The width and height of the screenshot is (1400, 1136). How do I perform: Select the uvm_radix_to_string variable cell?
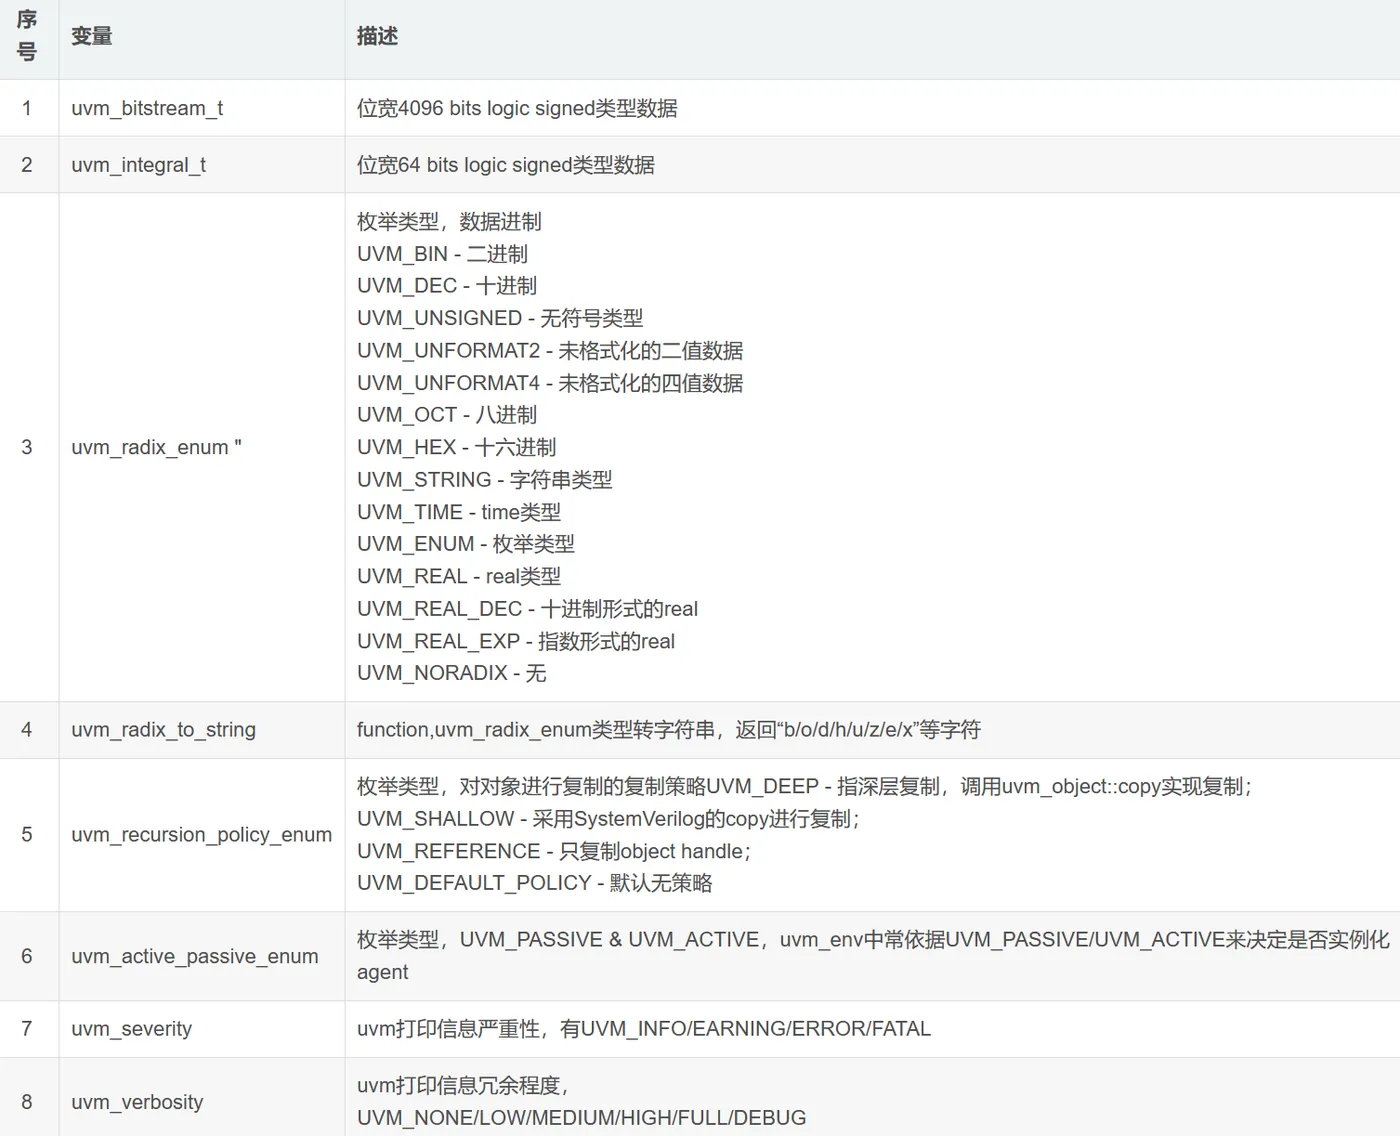[x=201, y=730]
